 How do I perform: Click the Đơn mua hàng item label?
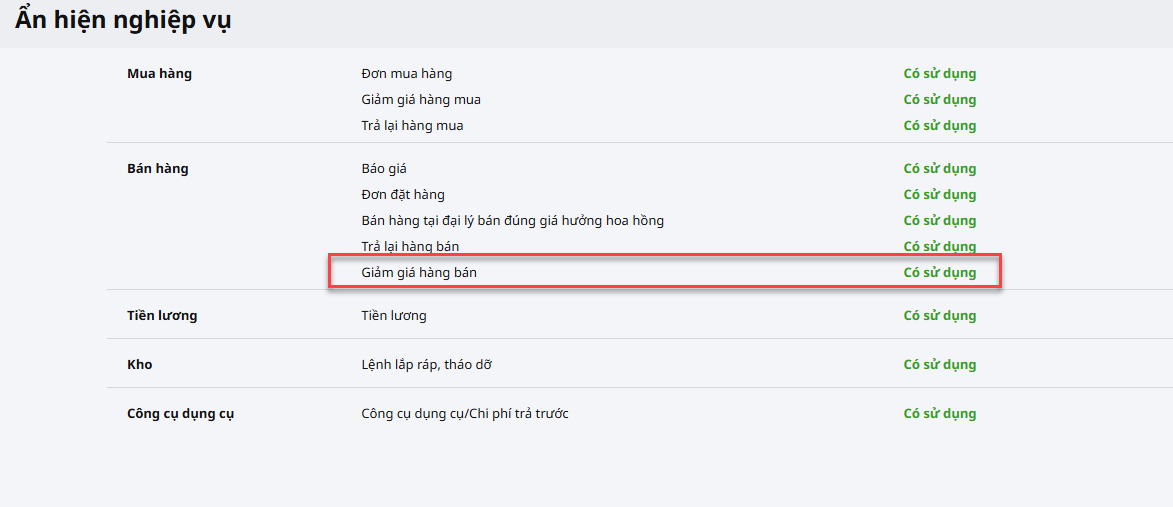[406, 74]
